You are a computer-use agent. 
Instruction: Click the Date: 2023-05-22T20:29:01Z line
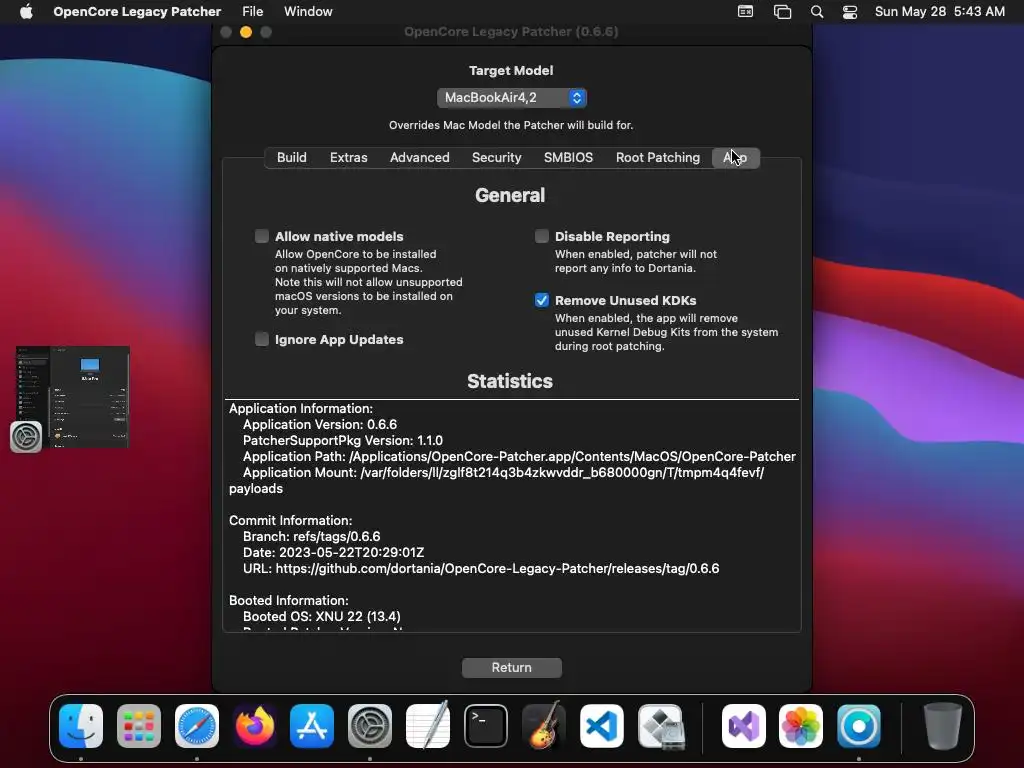click(334, 552)
